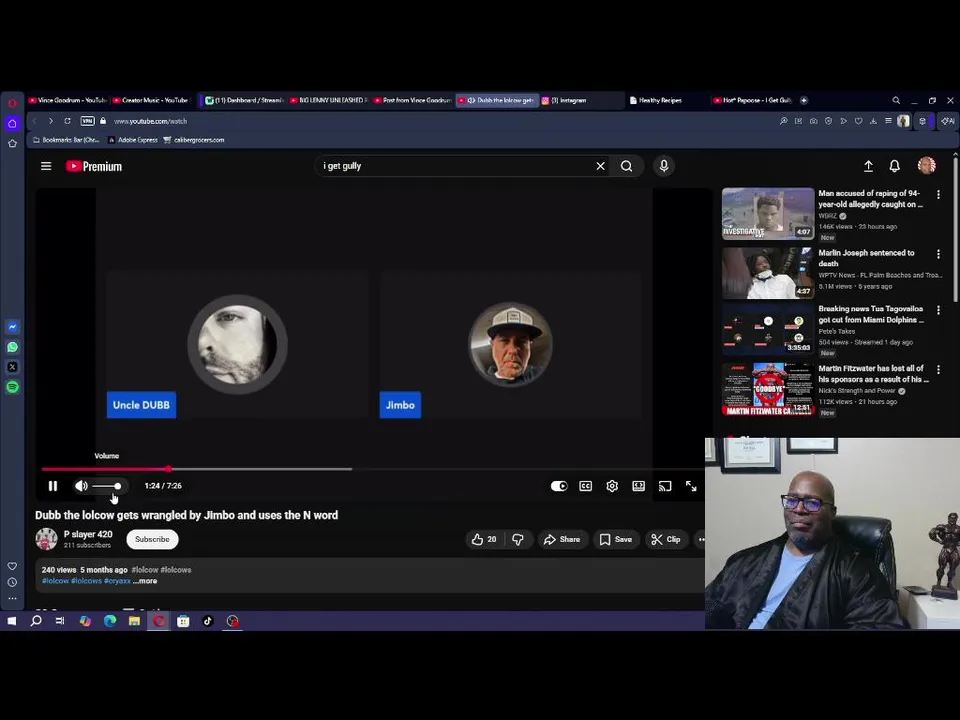
Task: Clear the search text with the X
Action: [x=601, y=166]
